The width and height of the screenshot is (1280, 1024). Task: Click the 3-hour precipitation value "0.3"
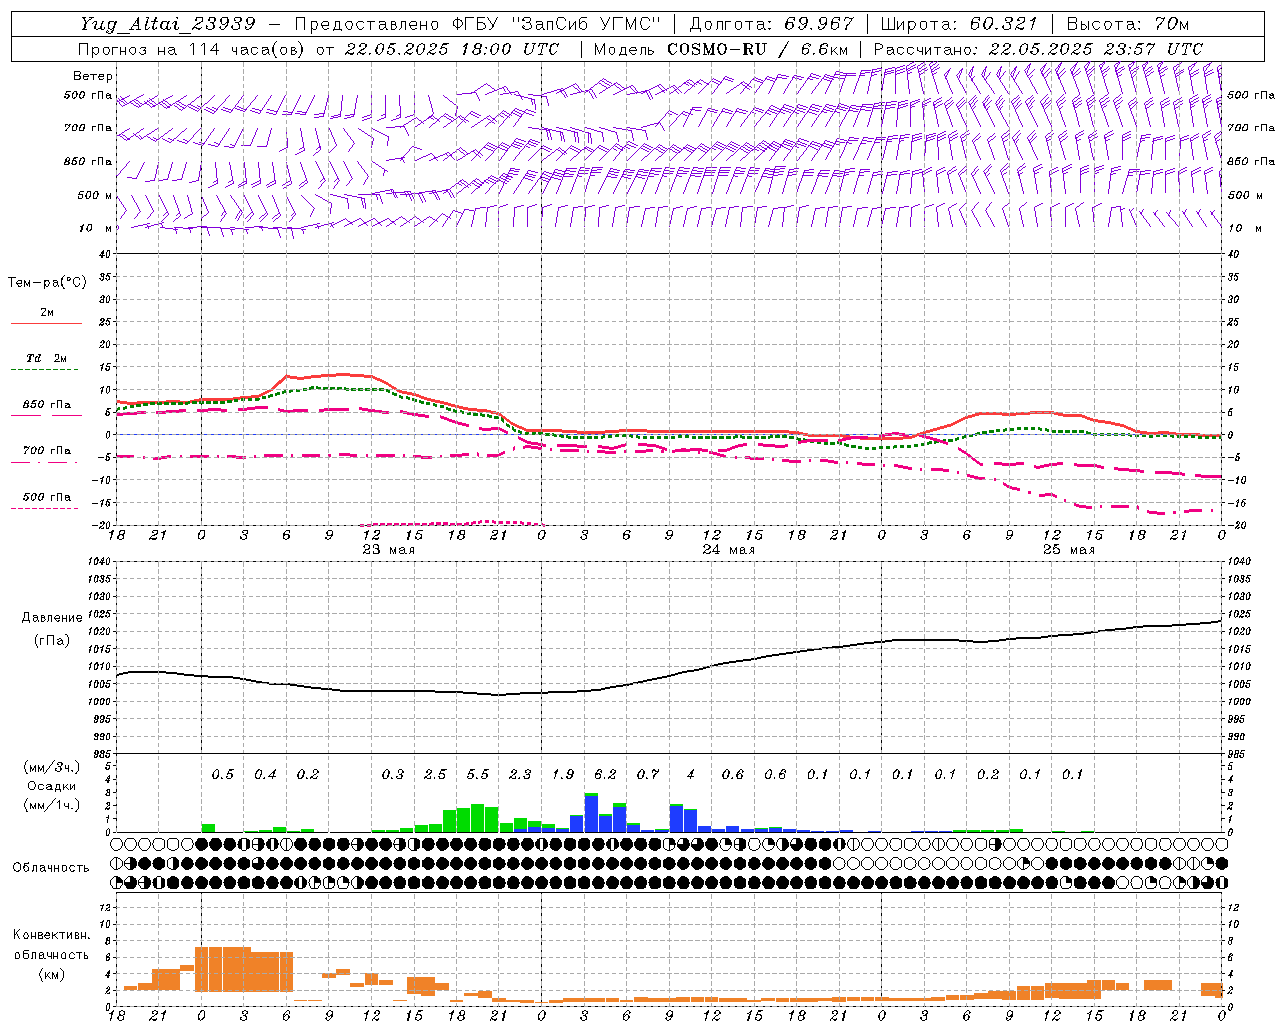point(392,774)
